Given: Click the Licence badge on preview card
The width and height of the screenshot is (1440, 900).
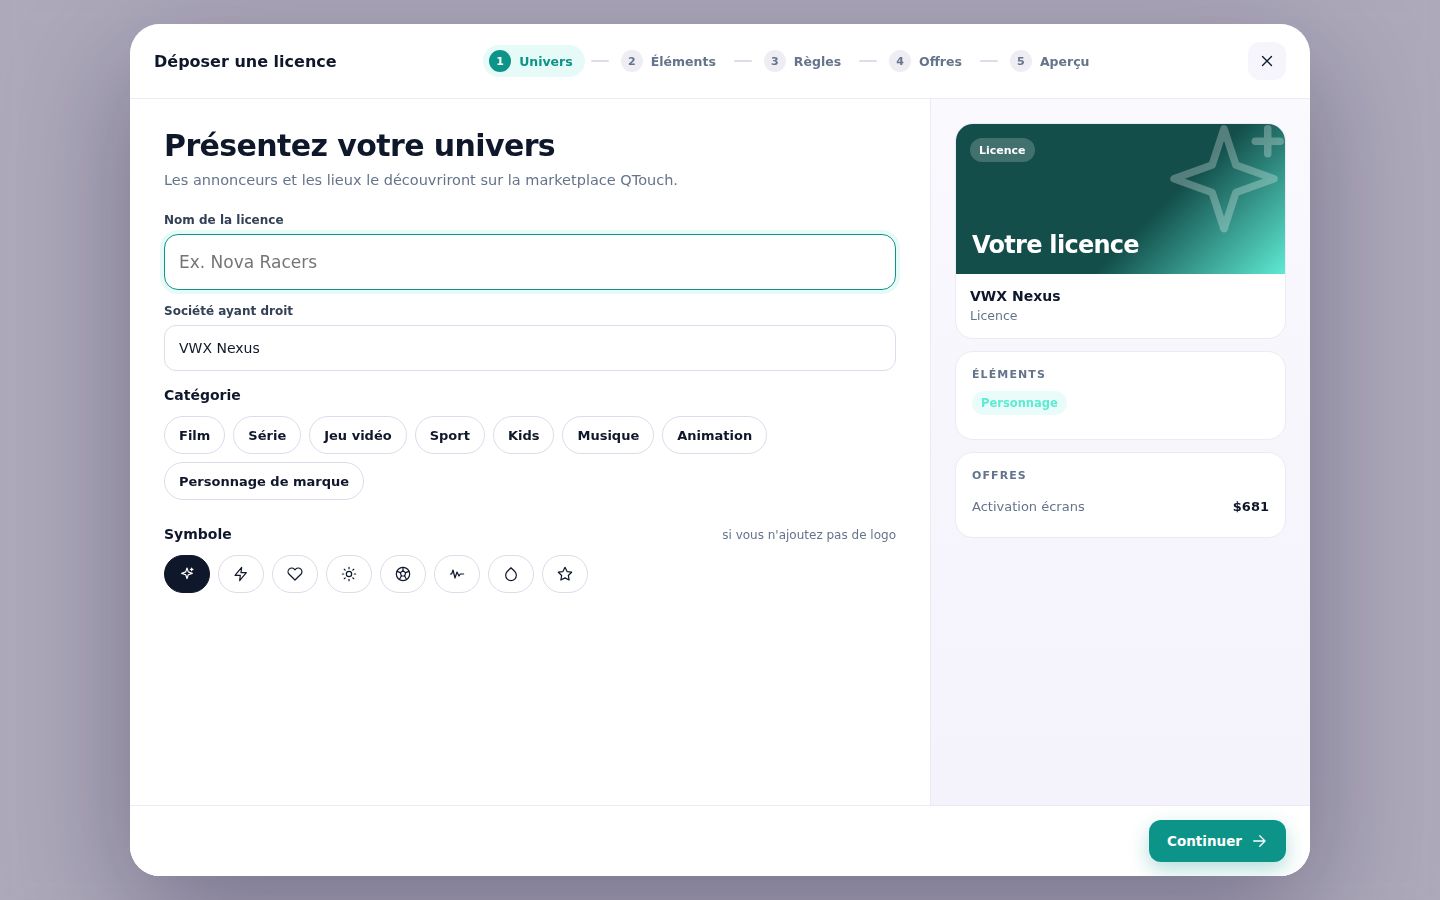Looking at the screenshot, I should (x=1002, y=150).
